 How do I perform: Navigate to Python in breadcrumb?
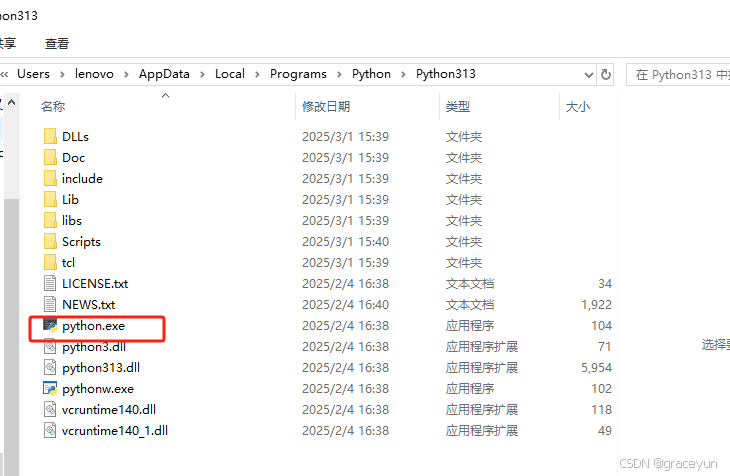click(x=371, y=74)
